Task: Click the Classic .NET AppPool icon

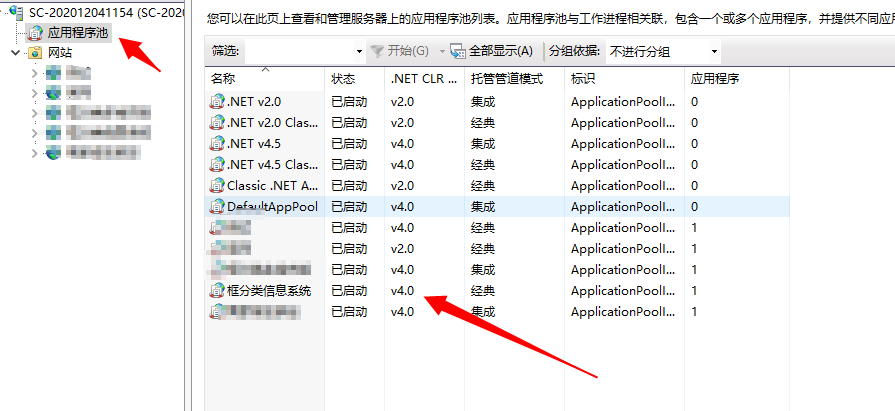Action: (217, 185)
